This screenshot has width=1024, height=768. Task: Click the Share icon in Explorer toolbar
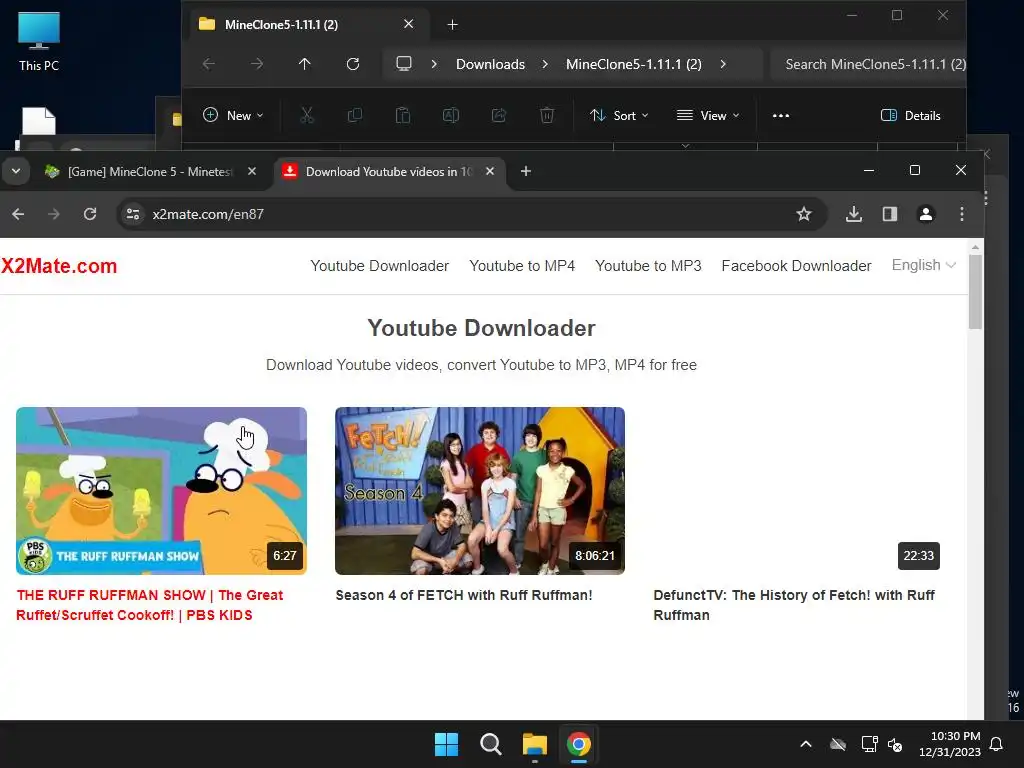pyautogui.click(x=499, y=116)
